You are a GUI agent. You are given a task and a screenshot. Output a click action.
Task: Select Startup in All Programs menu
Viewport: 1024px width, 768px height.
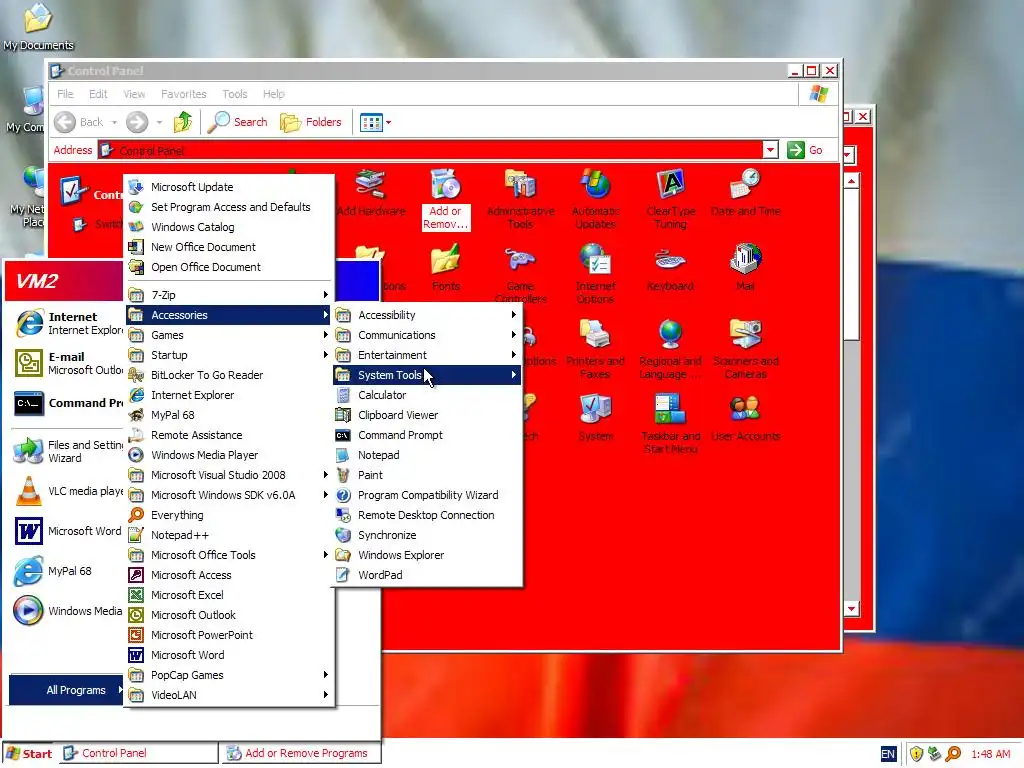(229, 355)
